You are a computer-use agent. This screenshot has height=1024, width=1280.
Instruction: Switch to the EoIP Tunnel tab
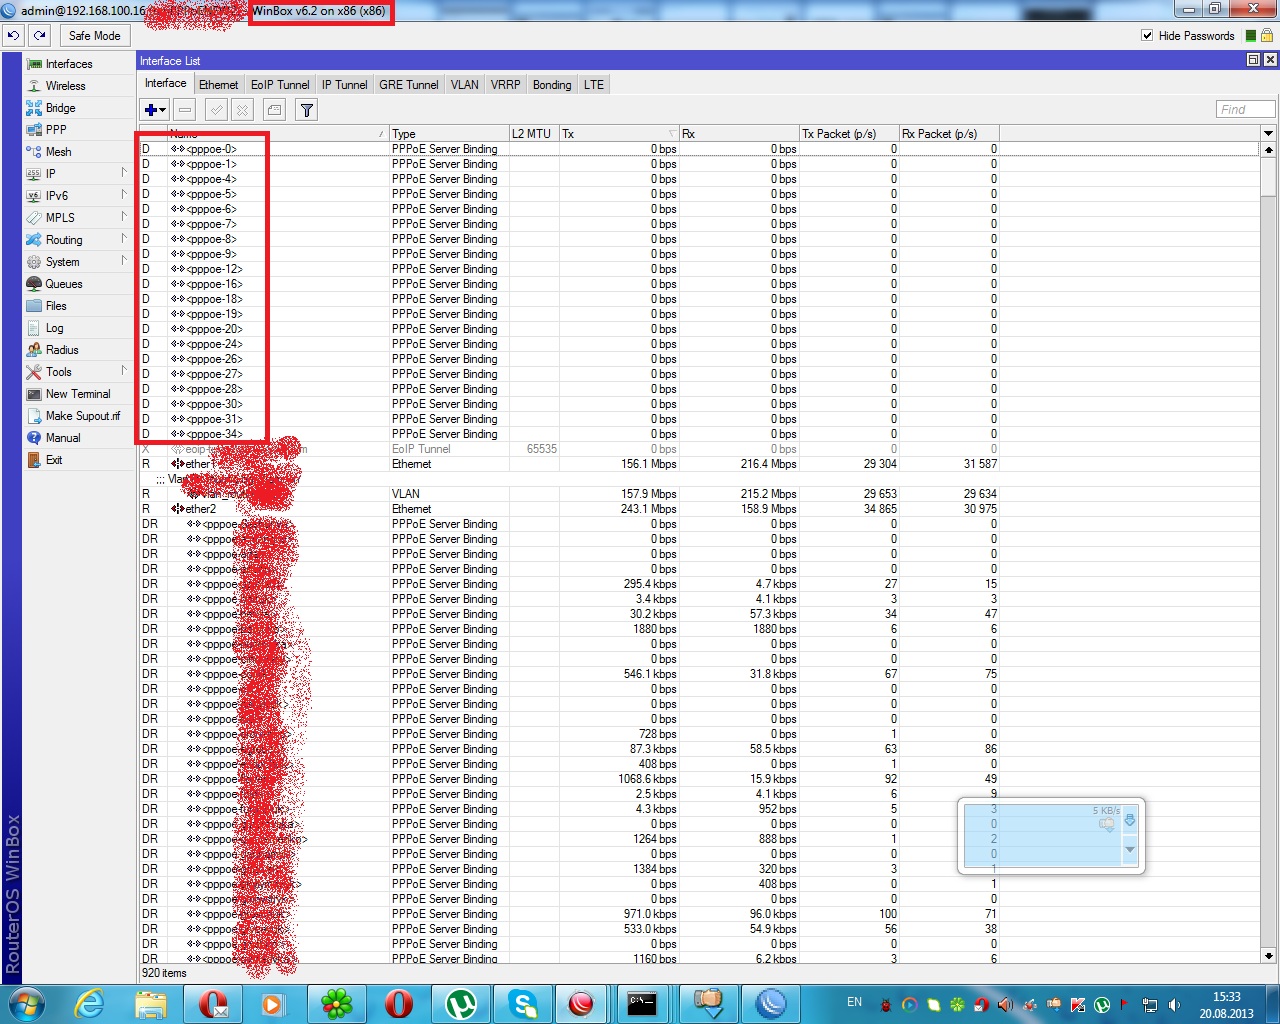[280, 85]
